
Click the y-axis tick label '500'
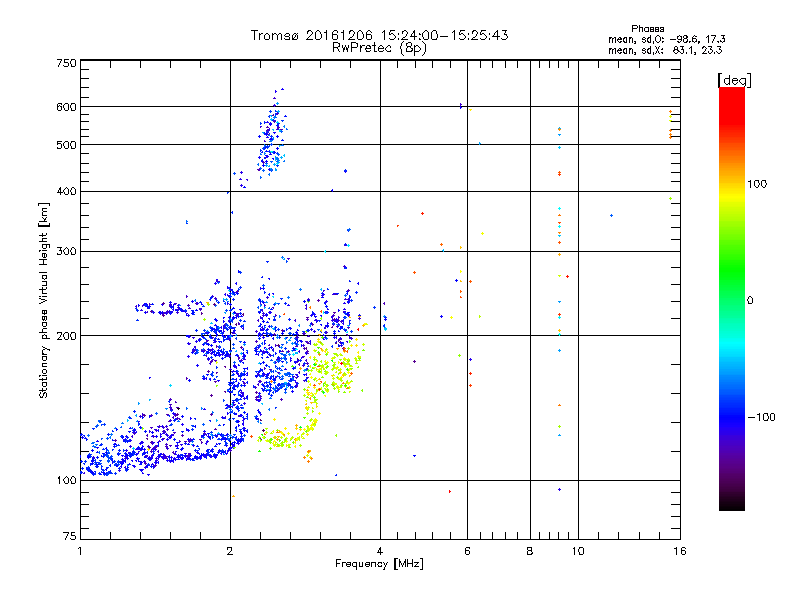click(67, 145)
